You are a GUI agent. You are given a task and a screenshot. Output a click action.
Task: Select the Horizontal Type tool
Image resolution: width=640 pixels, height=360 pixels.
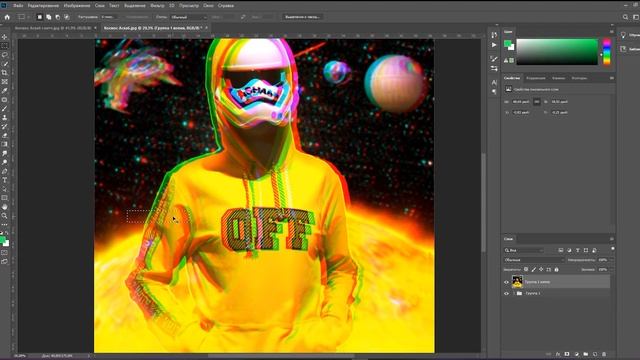[x=4, y=180]
